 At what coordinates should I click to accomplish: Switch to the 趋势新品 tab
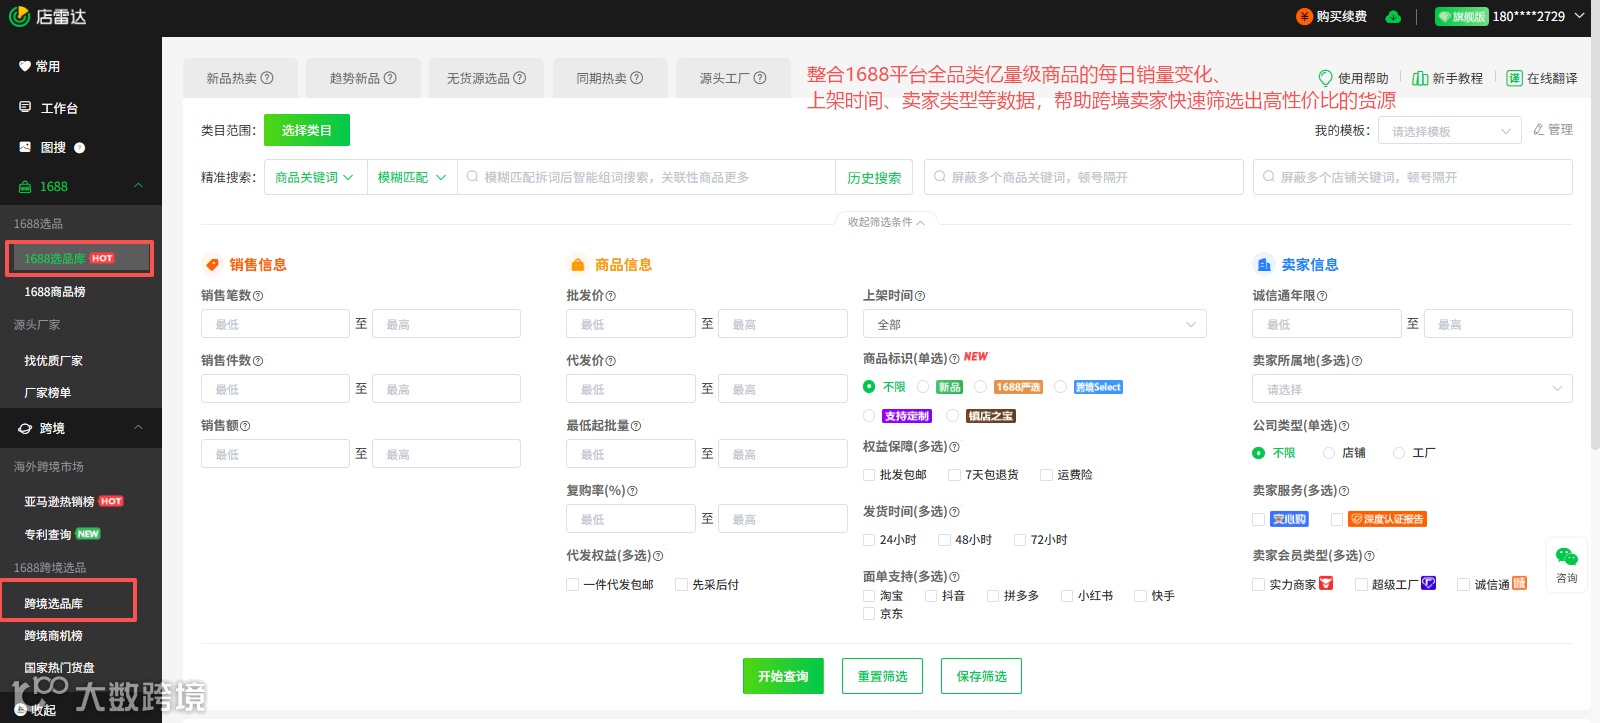pos(365,78)
